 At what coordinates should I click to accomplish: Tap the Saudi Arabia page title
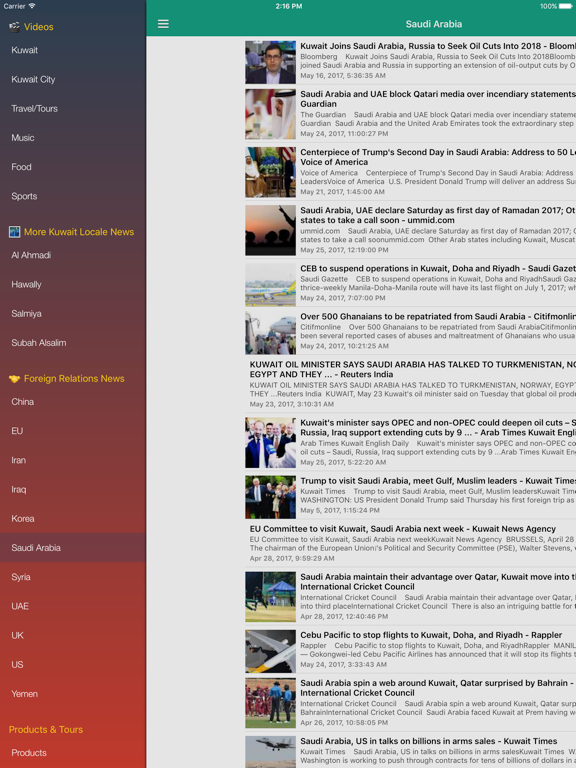point(433,24)
